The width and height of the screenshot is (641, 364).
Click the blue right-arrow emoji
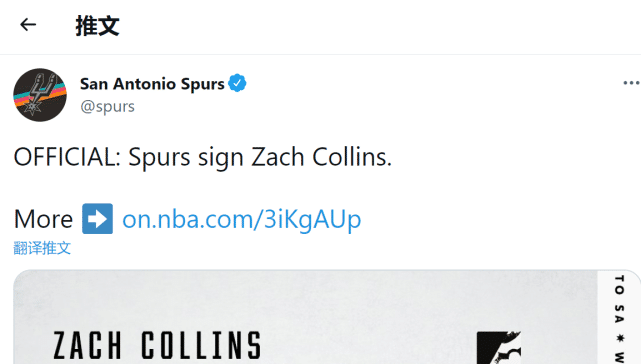[97, 219]
